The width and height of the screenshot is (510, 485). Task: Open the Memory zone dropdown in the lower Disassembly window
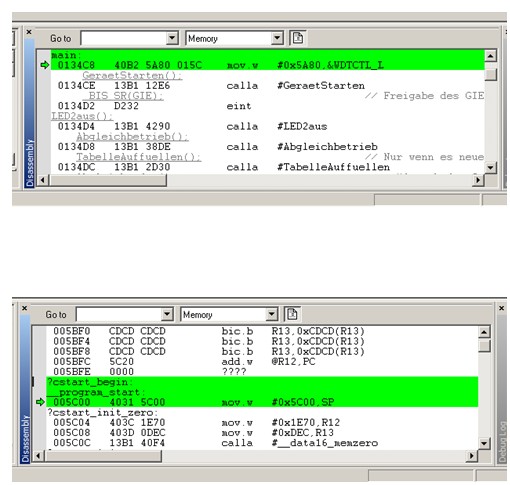[x=272, y=314]
